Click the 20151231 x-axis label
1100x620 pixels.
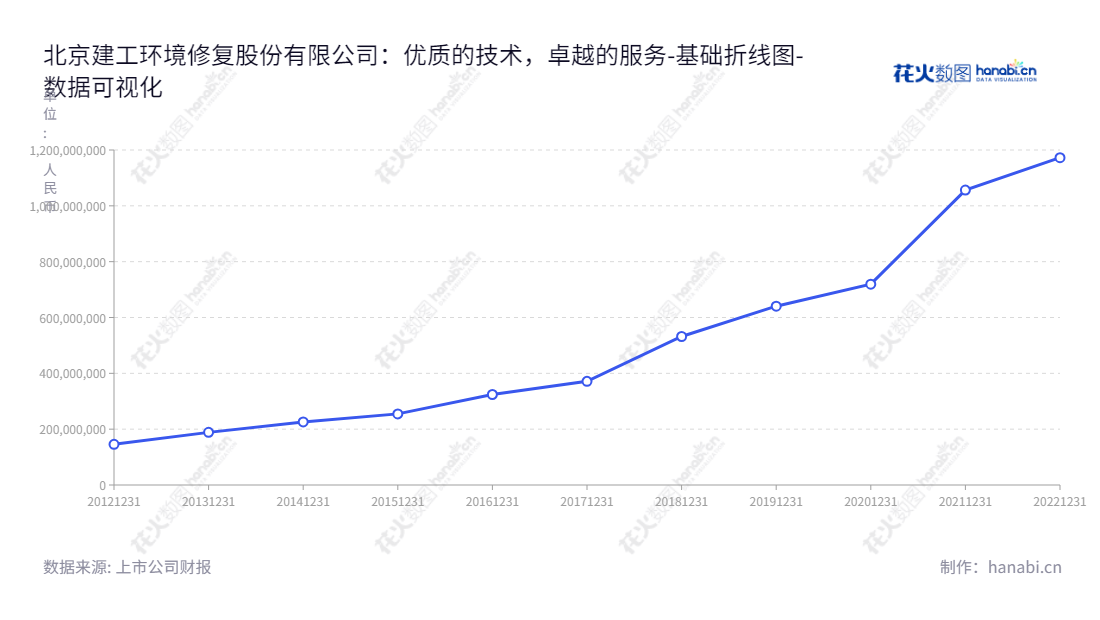(398, 501)
